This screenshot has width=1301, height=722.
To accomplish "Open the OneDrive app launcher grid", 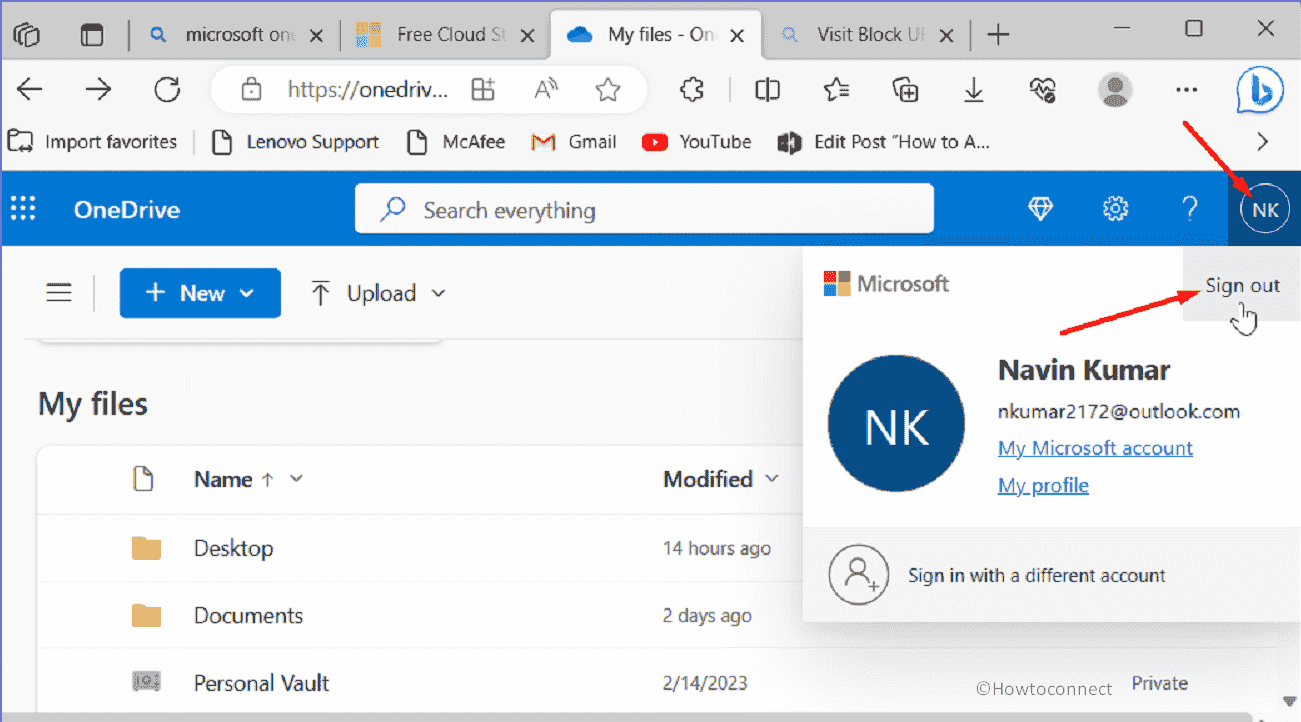I will pos(23,209).
